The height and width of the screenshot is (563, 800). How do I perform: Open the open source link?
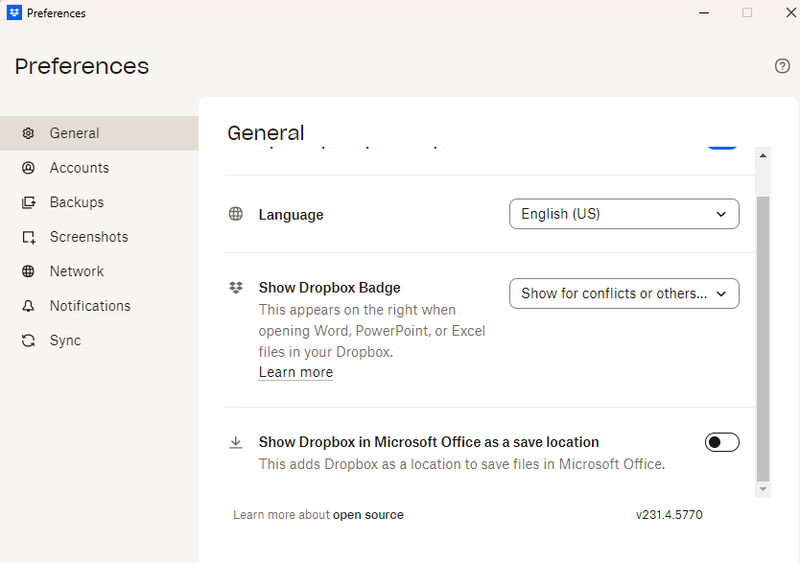(x=368, y=515)
